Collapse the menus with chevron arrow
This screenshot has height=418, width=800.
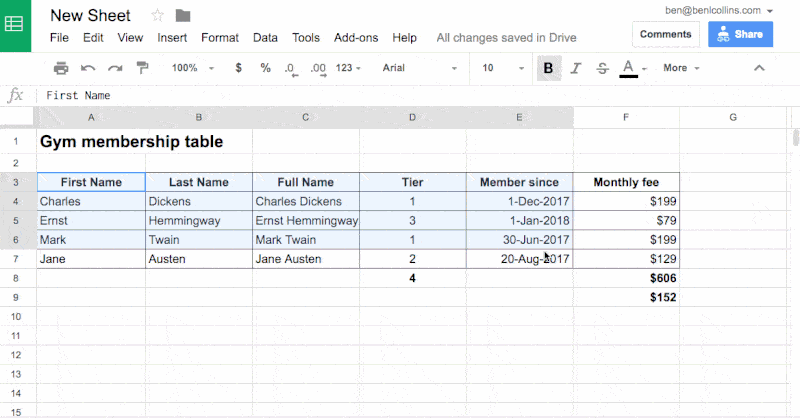[759, 68]
